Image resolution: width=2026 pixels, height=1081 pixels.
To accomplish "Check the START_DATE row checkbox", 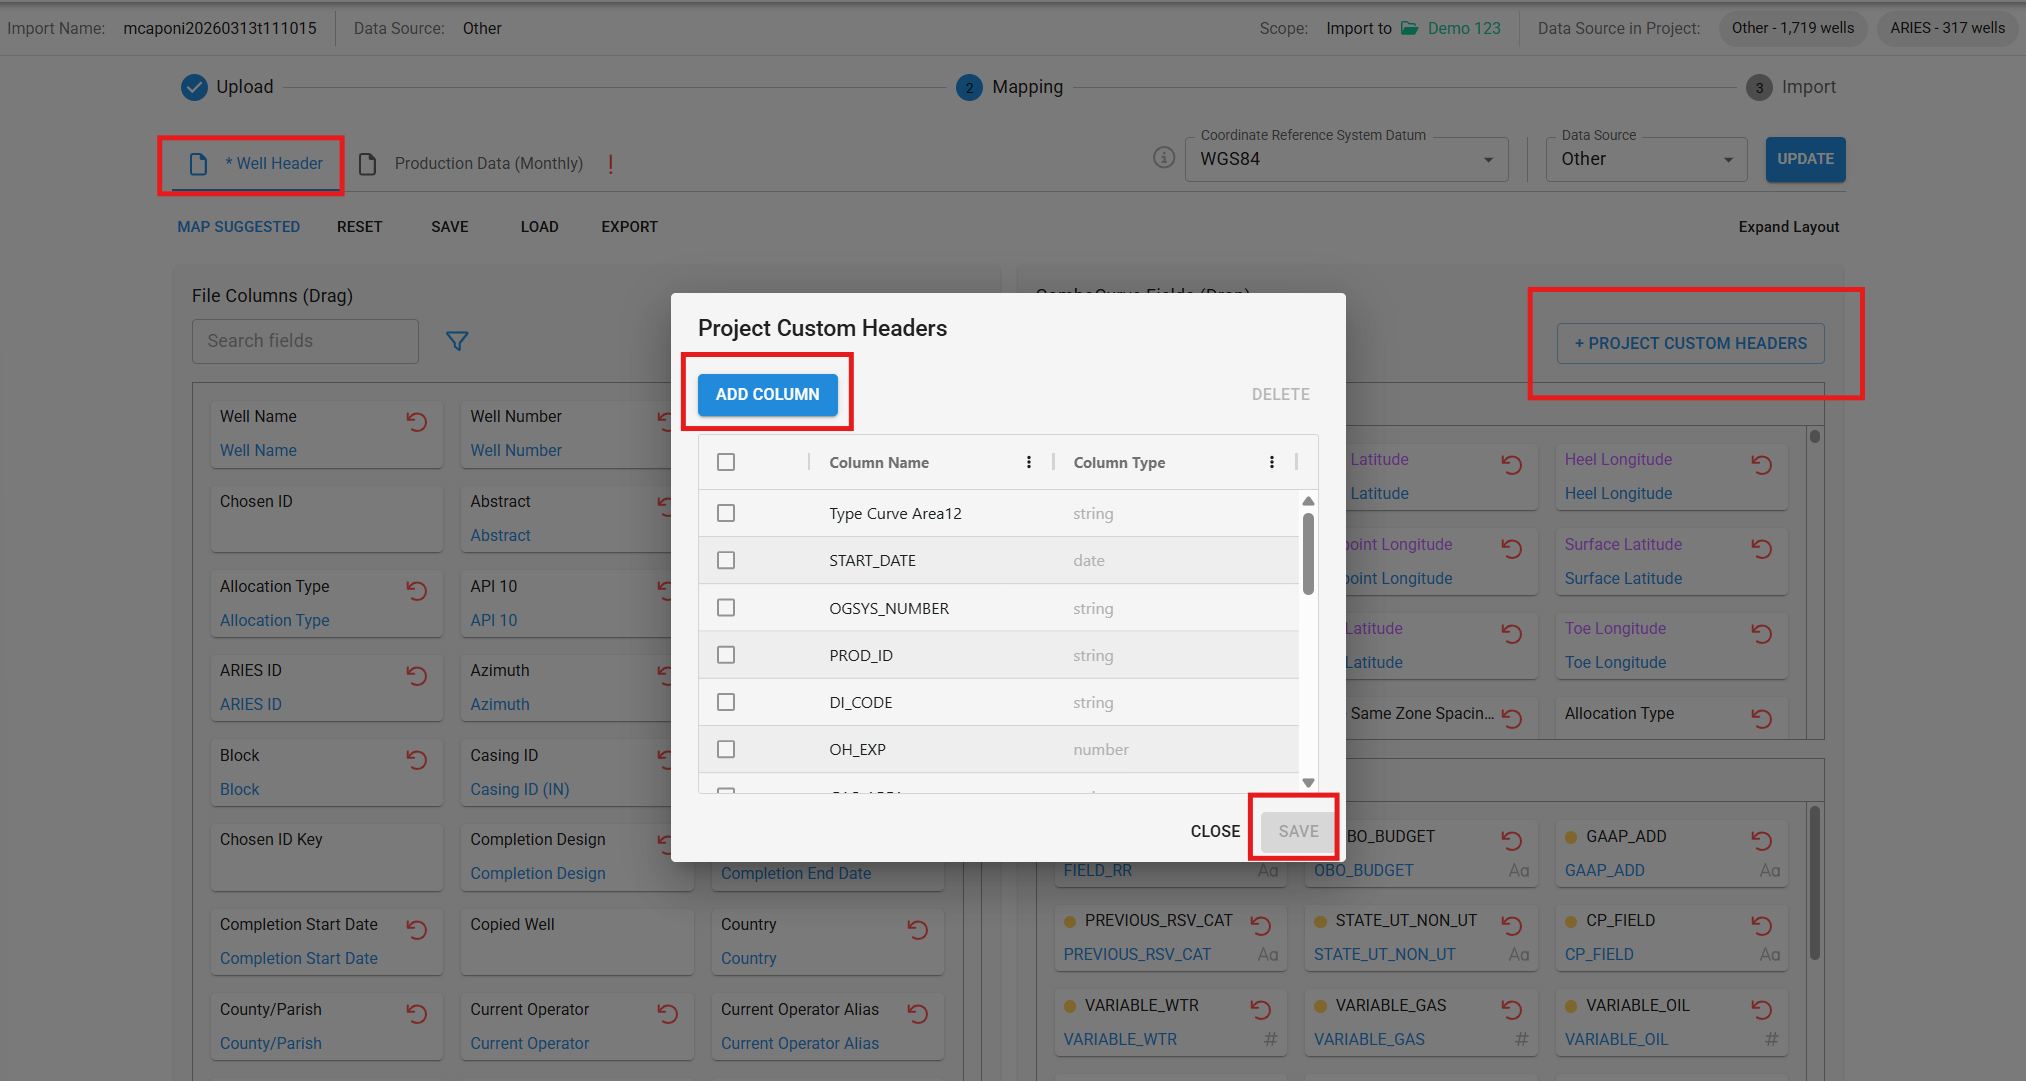I will click(x=726, y=560).
